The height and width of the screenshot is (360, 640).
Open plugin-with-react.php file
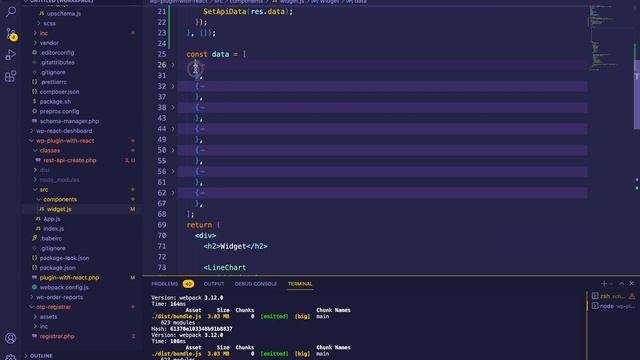pos(69,278)
